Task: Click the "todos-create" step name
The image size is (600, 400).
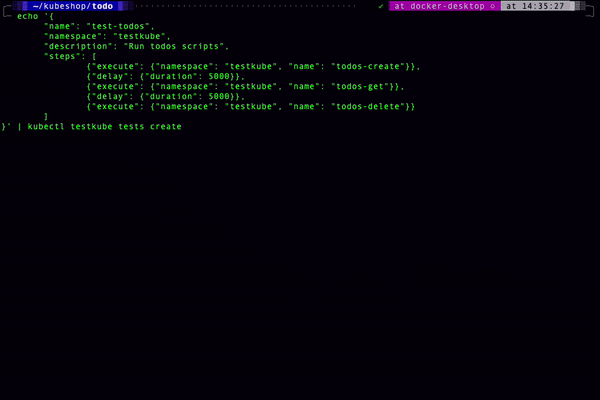Action: pos(368,66)
